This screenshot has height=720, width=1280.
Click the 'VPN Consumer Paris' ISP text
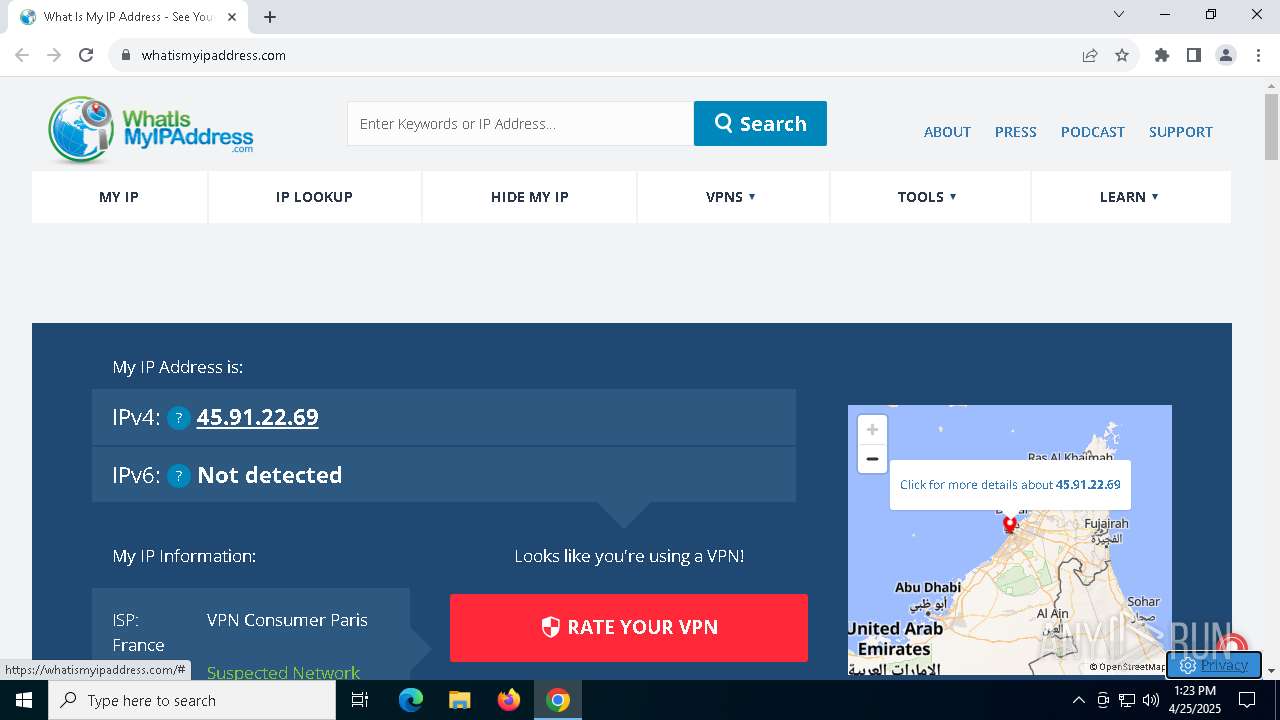[x=287, y=620]
